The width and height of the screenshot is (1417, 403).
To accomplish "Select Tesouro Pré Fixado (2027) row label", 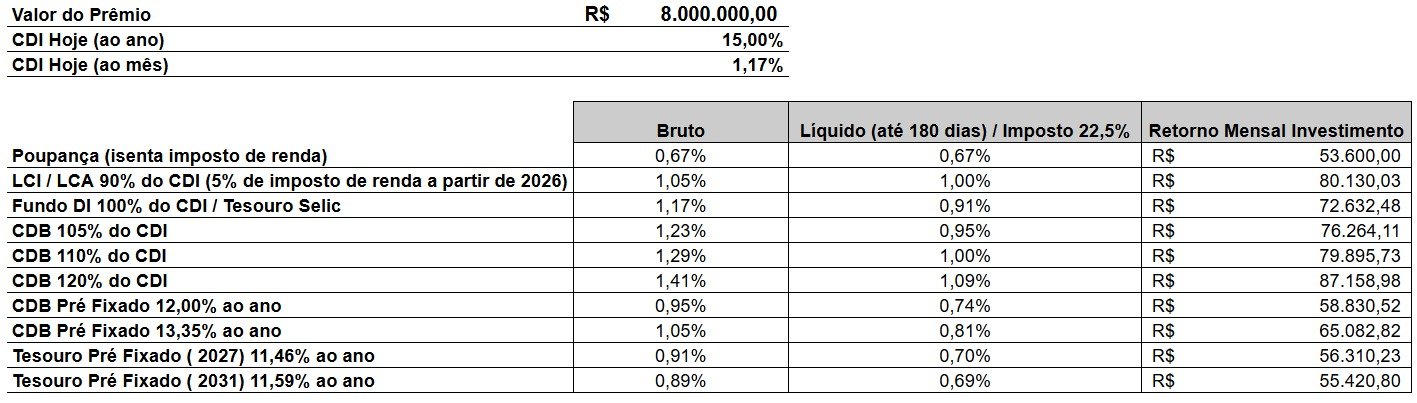I will pyautogui.click(x=193, y=356).
